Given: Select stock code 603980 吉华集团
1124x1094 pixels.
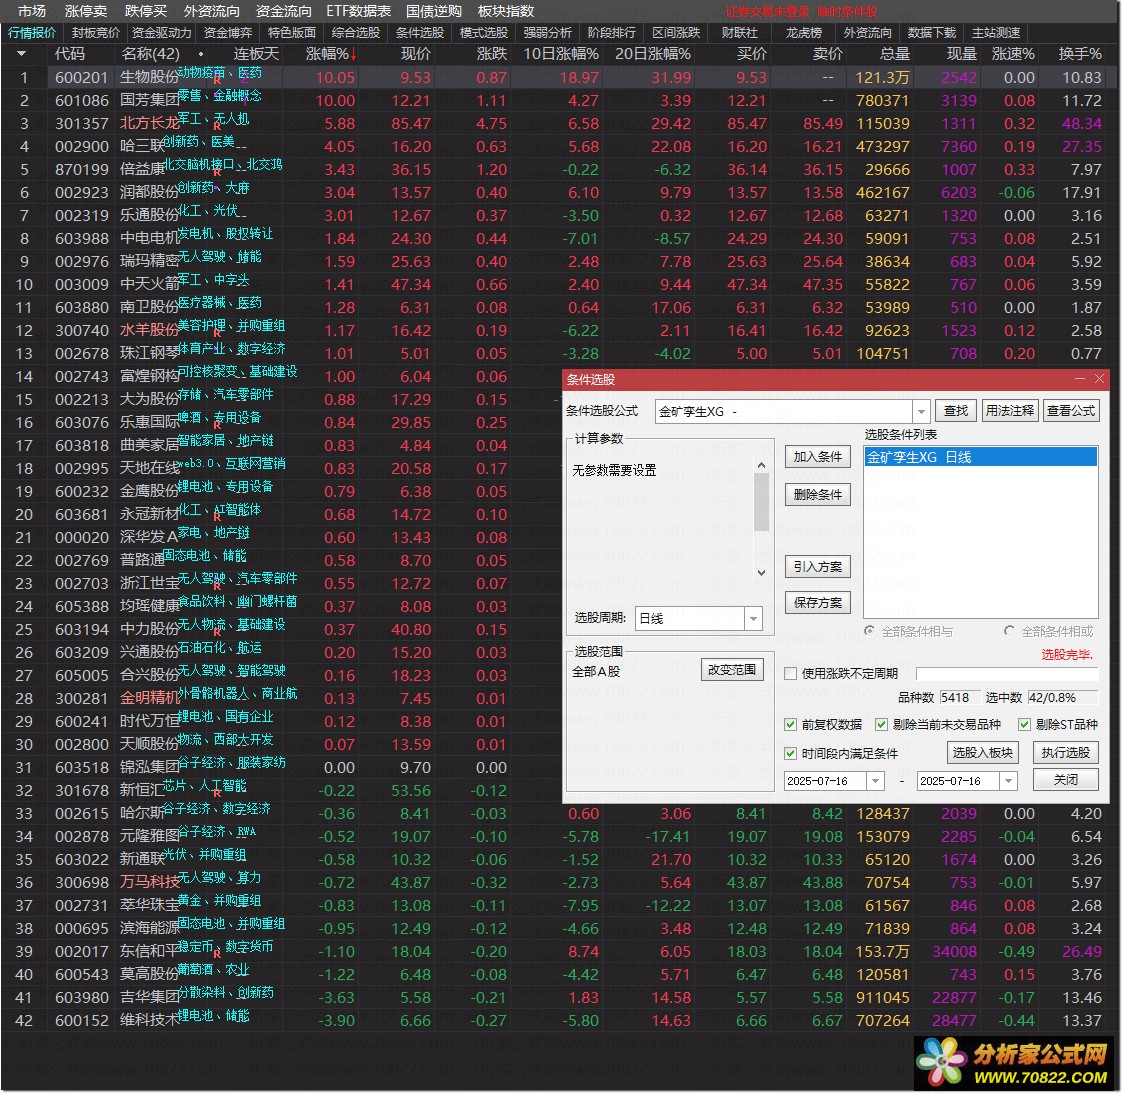Looking at the screenshot, I should pyautogui.click(x=81, y=997).
